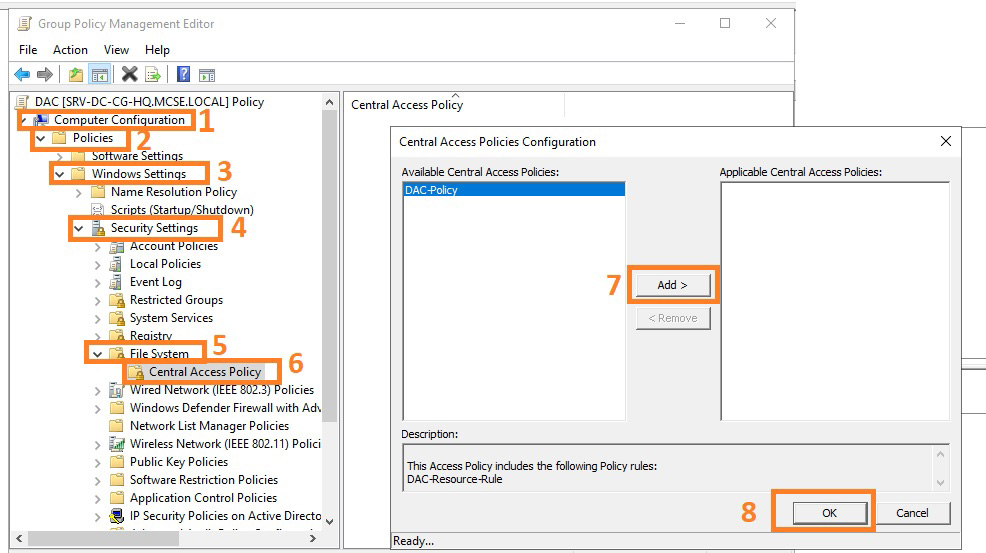Screen dimensions: 986x553
Task: Click the Central Access Policy folder icon
Action: coord(136,372)
